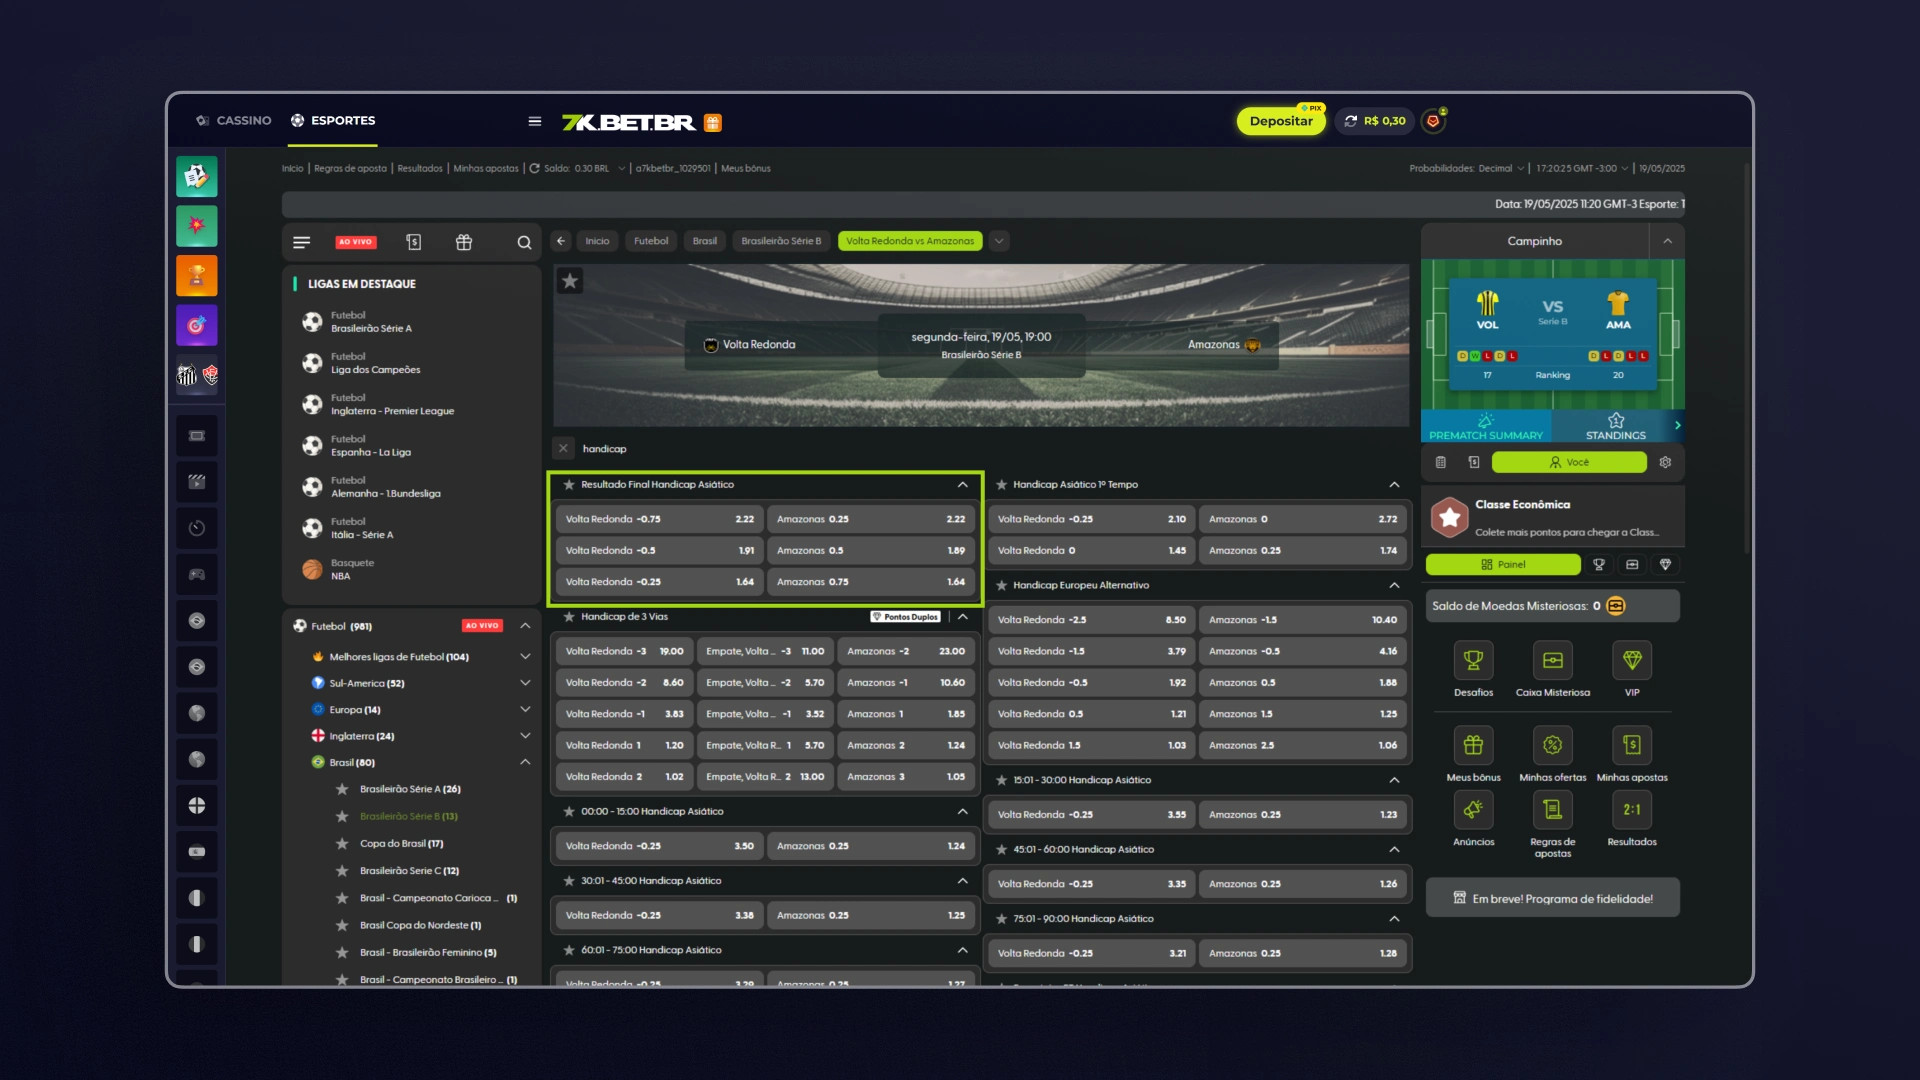Switch to the CASSINO tab
Screen dimensions: 1920x1080
[234, 121]
